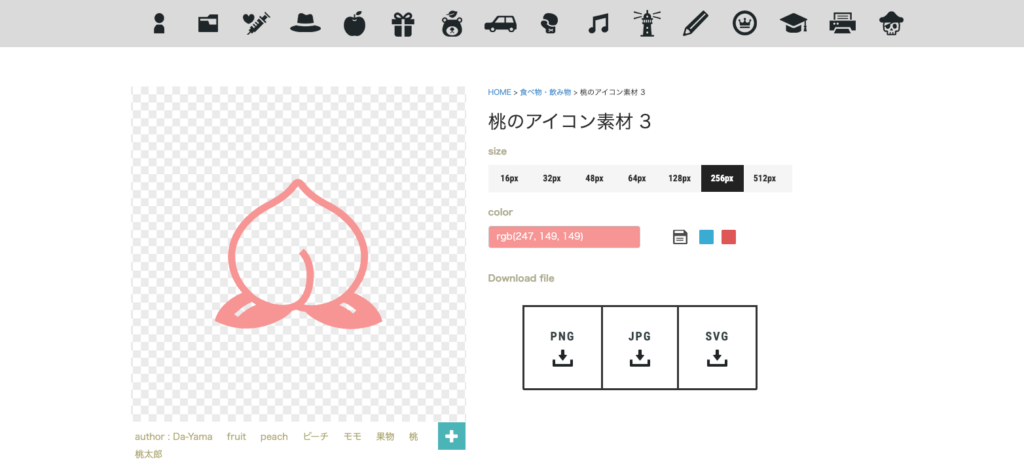Open the gift box icon category
Viewport: 1024px width, 474px height.
[402, 22]
